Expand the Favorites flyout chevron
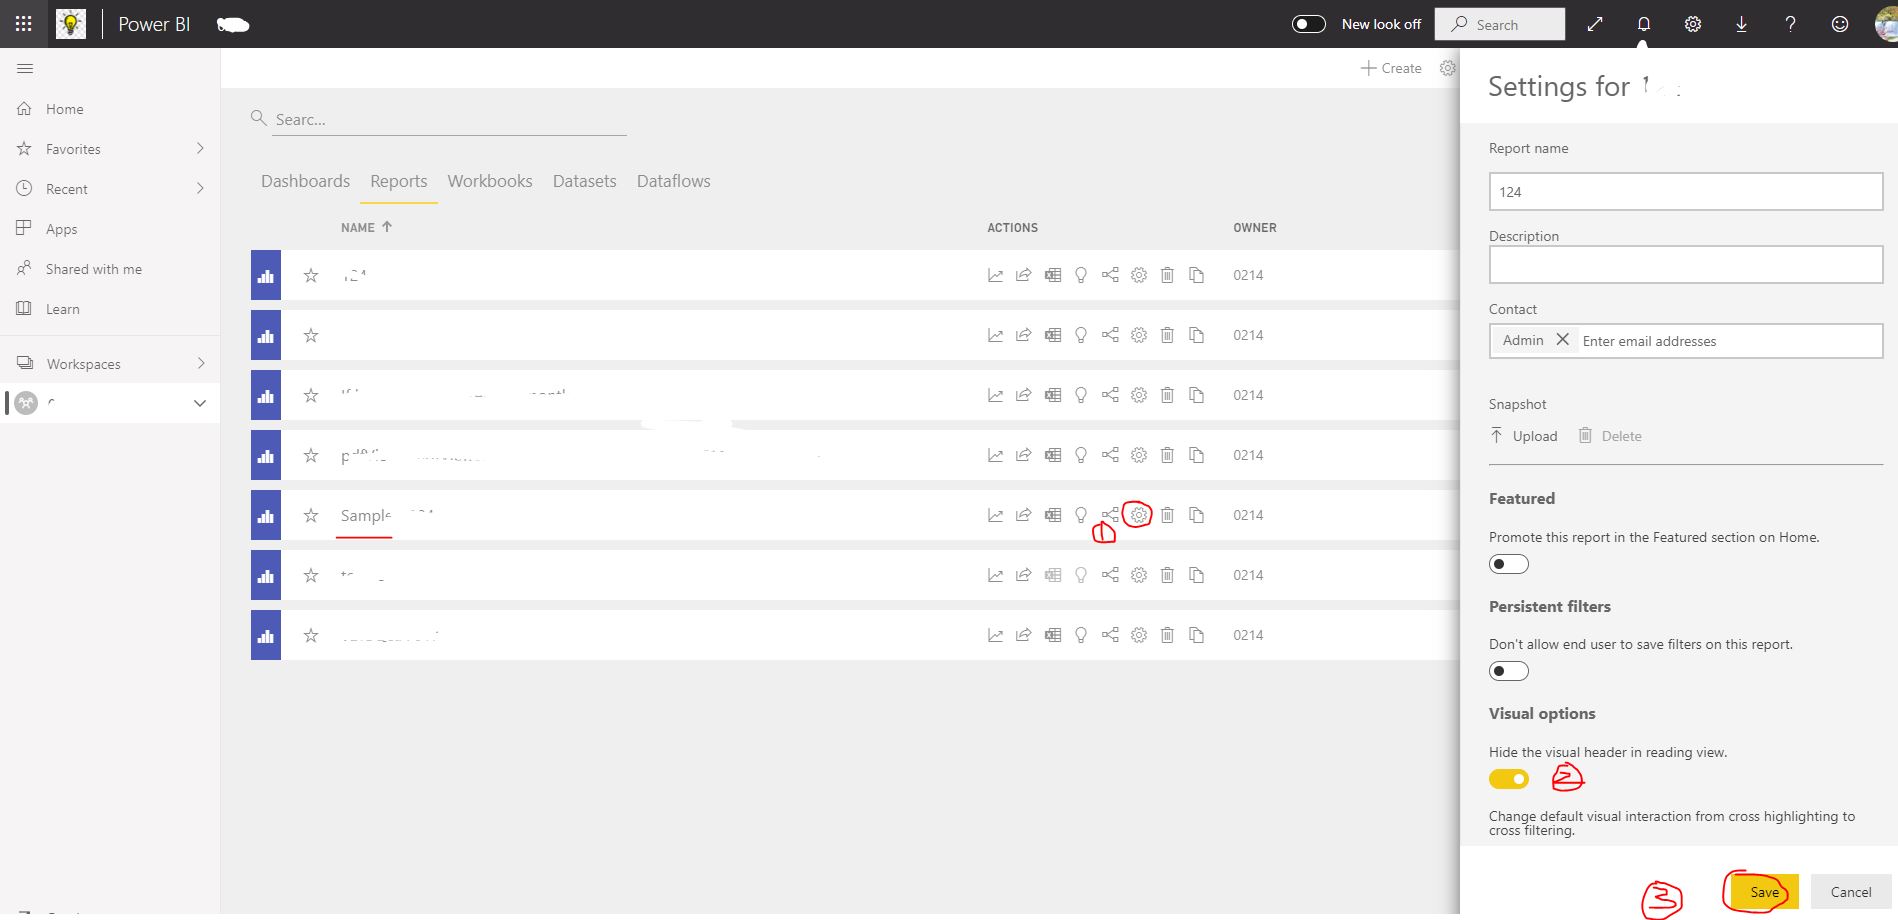Viewport: 1898px width, 920px height. coord(200,148)
